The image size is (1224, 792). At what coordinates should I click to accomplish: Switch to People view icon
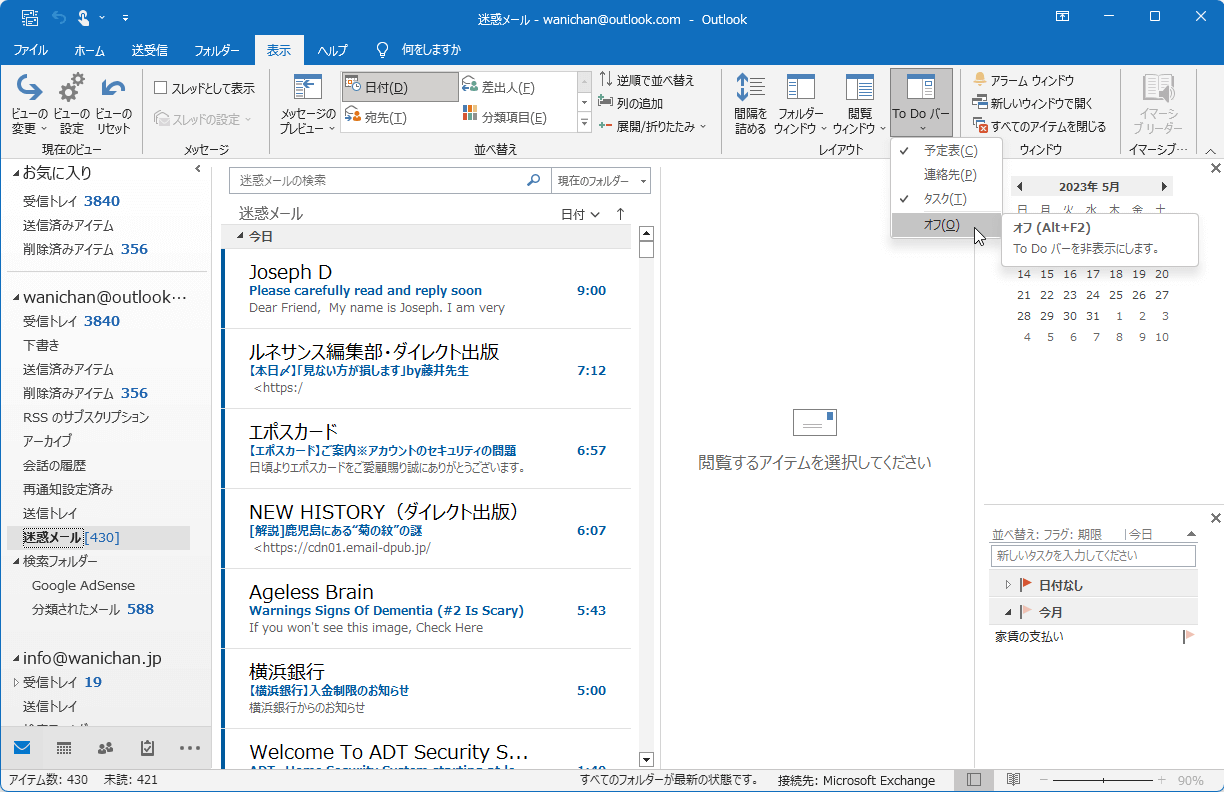(105, 748)
